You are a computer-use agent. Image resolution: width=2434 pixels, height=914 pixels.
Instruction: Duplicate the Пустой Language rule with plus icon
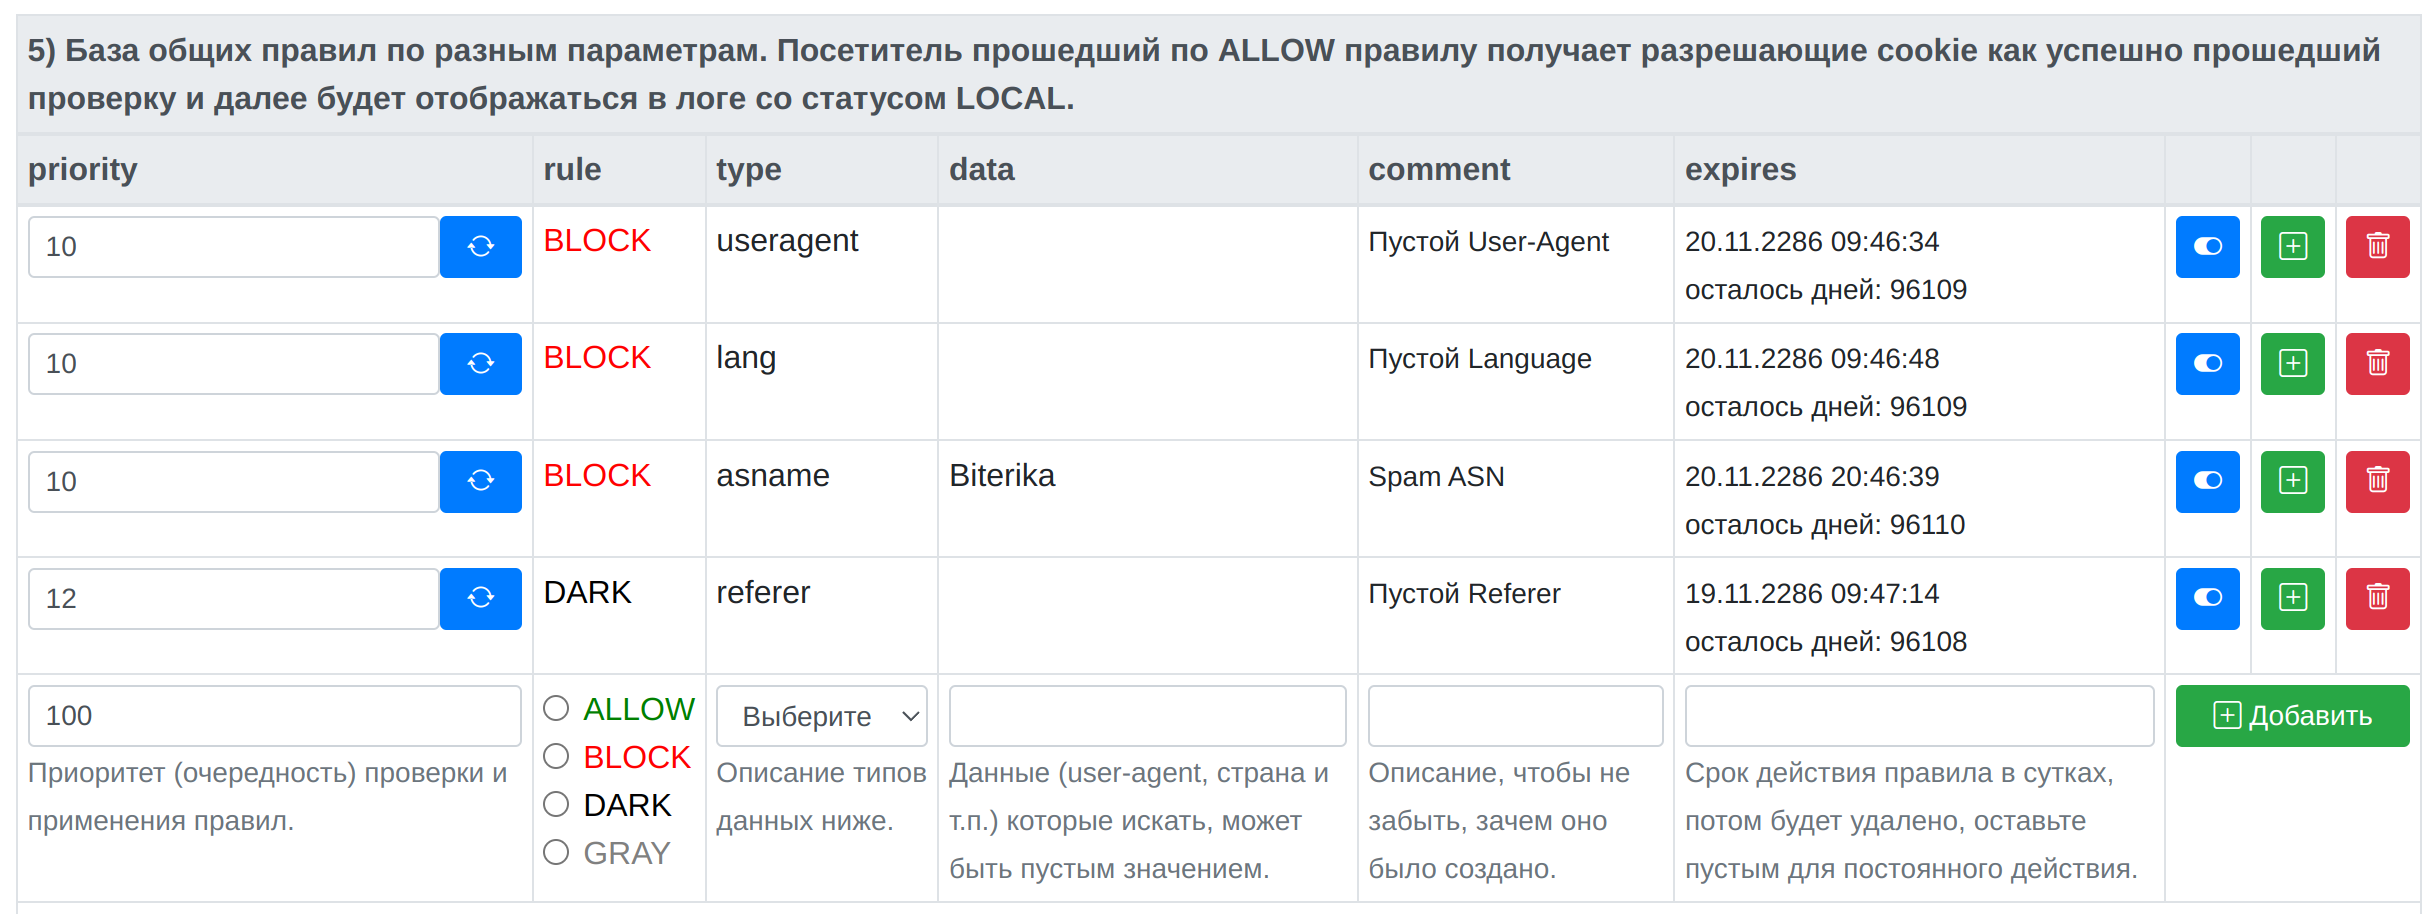[x=2292, y=364]
